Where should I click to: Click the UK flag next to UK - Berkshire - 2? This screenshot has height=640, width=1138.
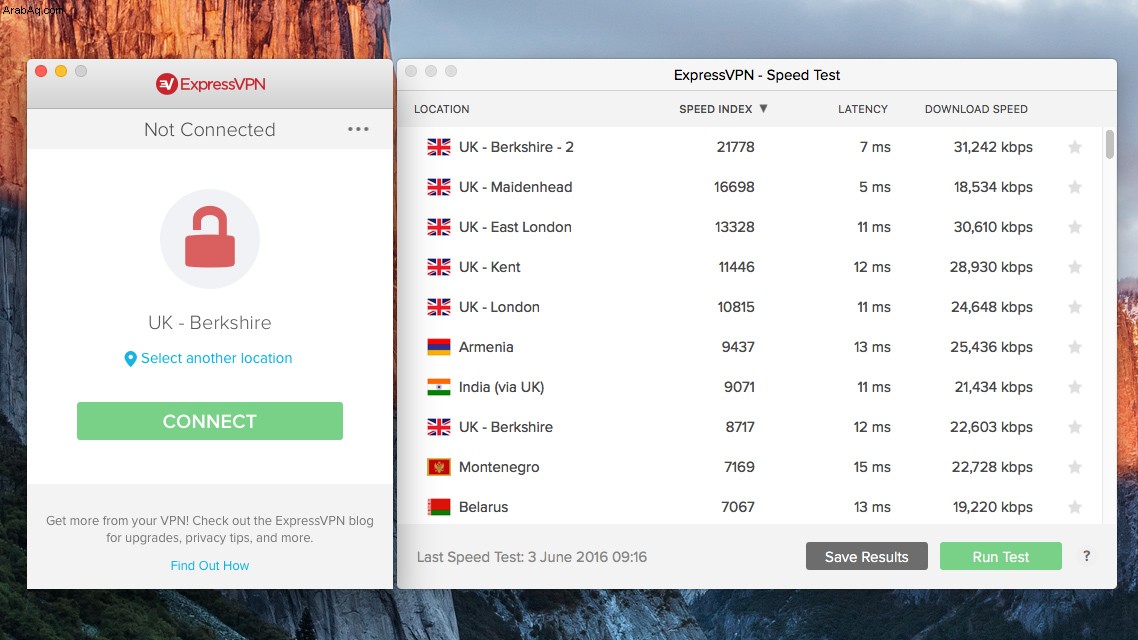point(438,147)
